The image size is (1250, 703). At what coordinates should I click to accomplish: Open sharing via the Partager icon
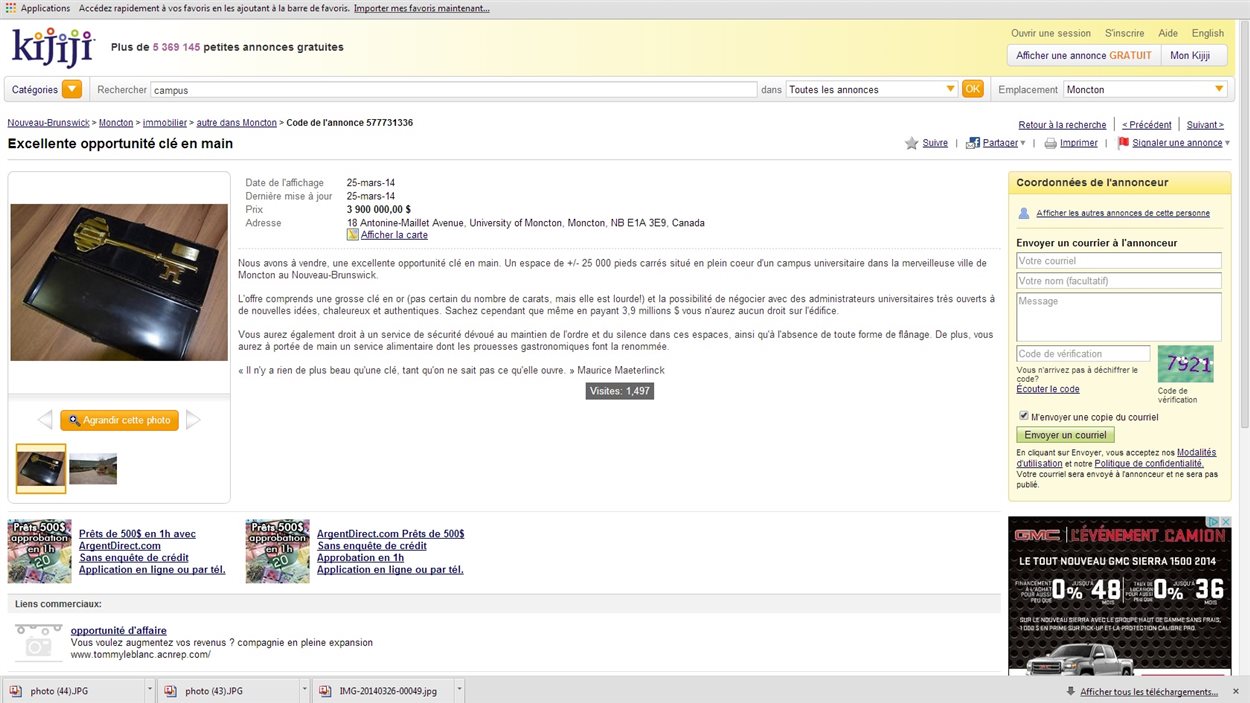[x=972, y=142]
